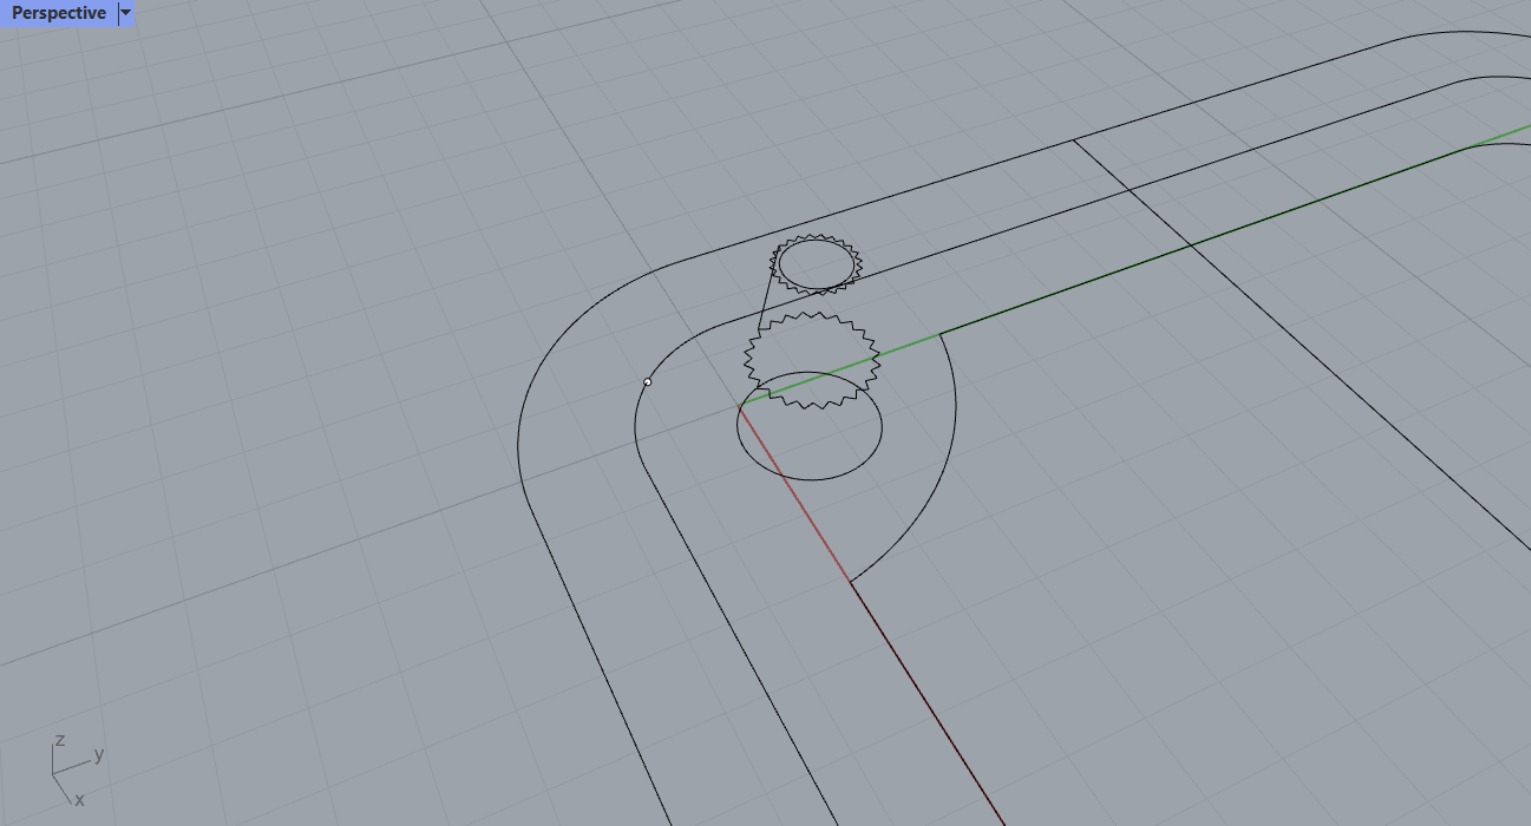Select the white point on the curve
The image size is (1531, 826).
pyautogui.click(x=648, y=382)
